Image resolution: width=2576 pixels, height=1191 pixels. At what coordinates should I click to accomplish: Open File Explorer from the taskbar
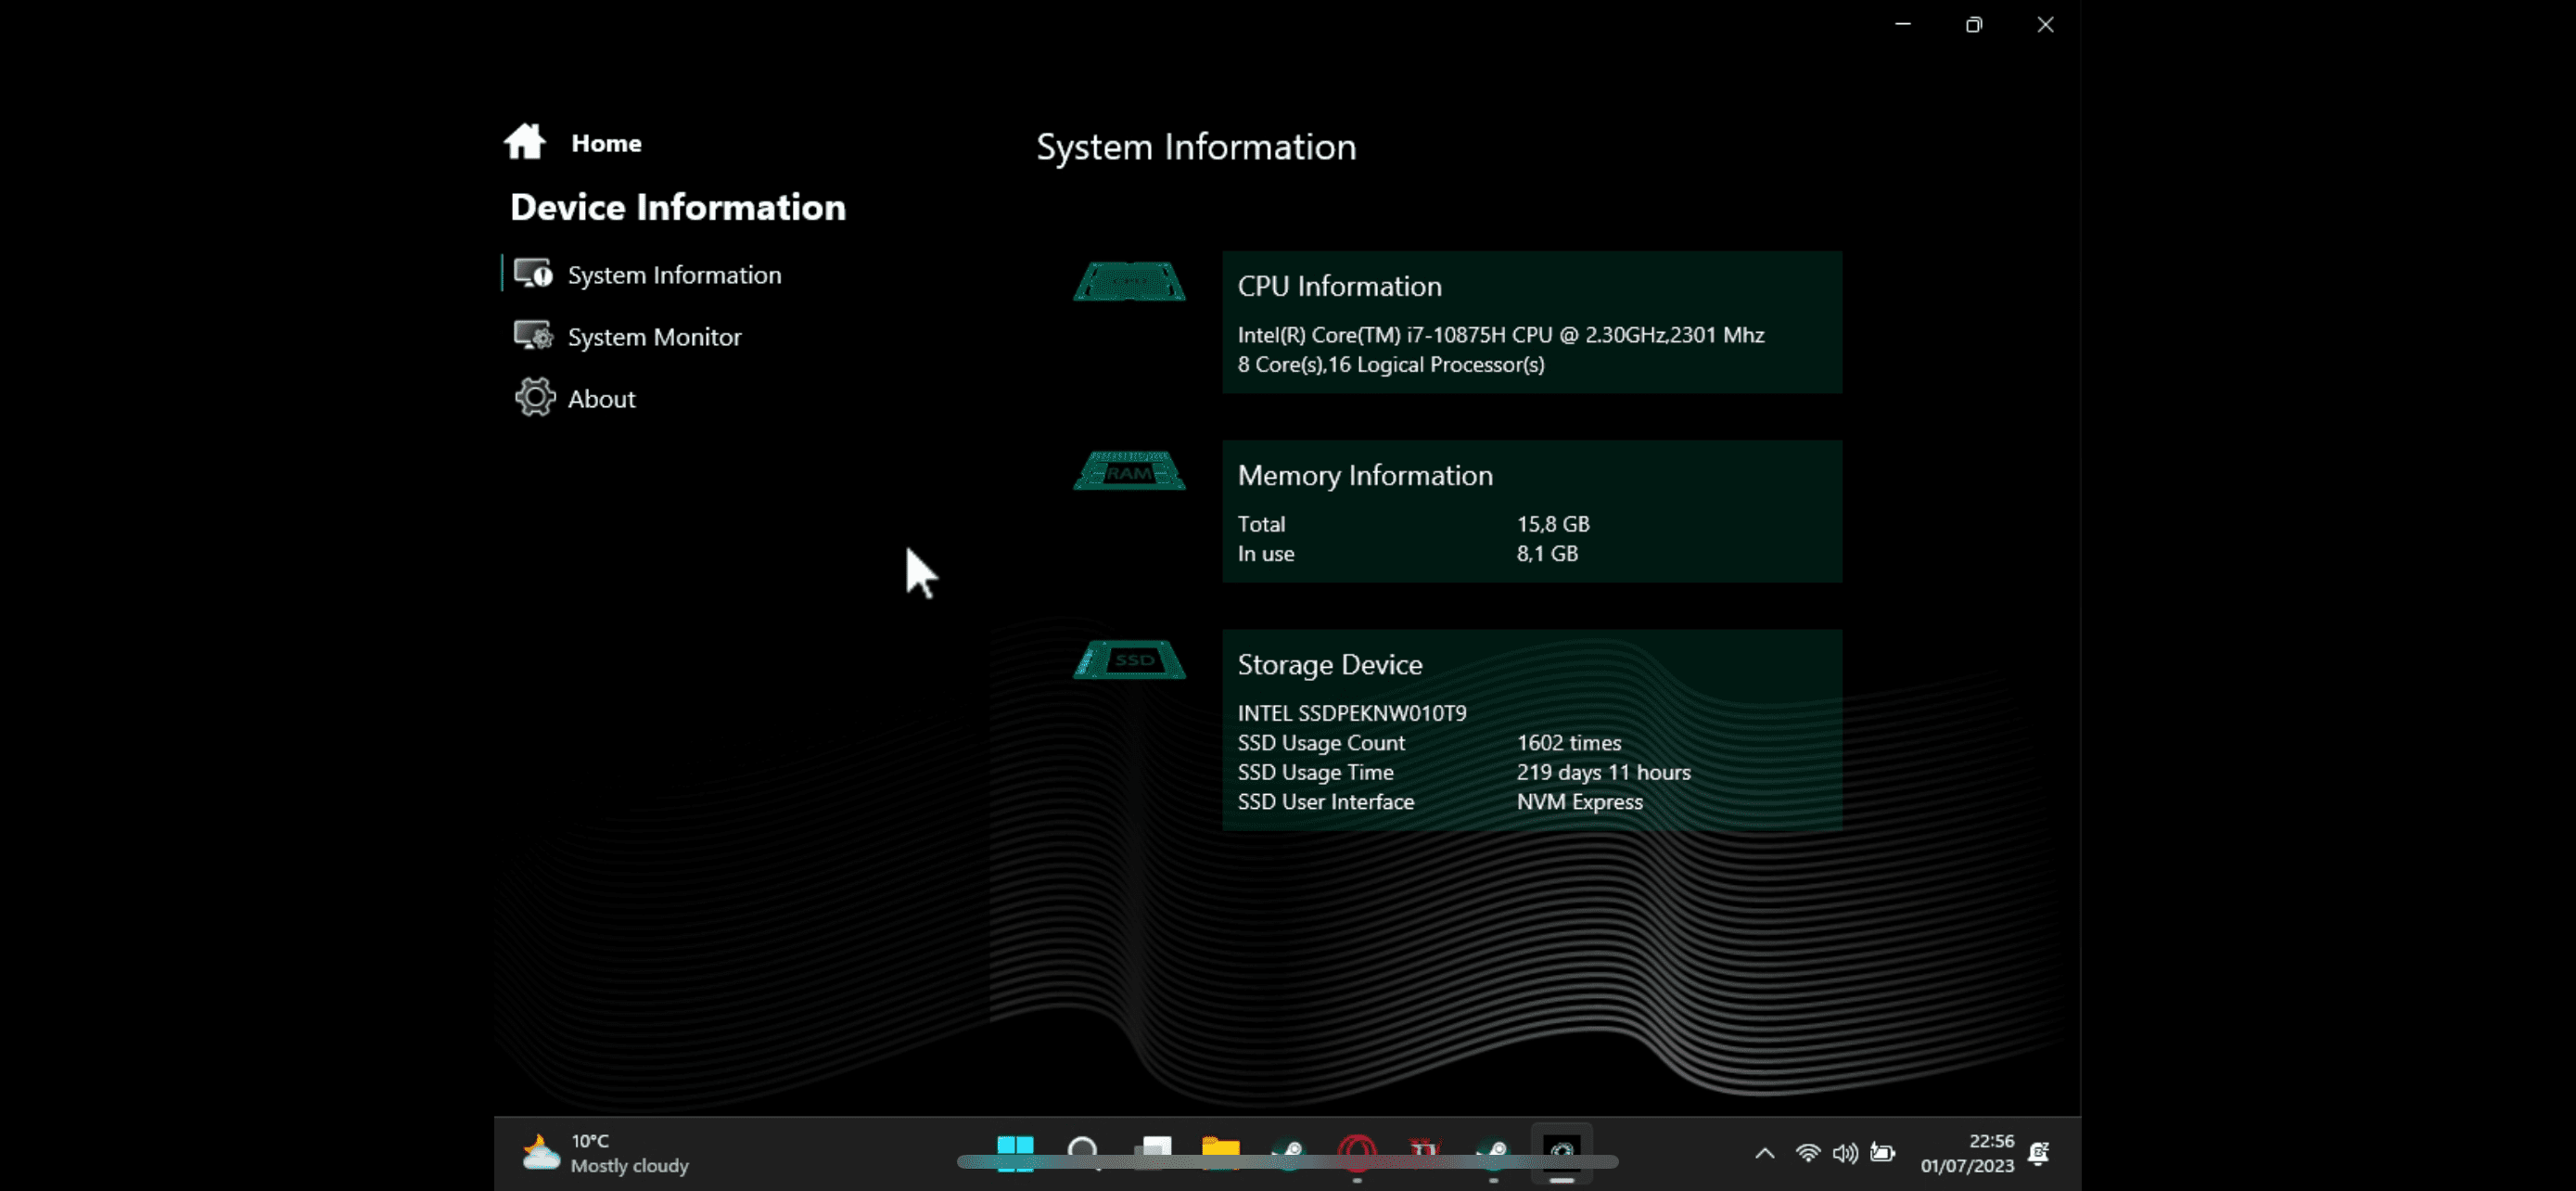click(1220, 1153)
